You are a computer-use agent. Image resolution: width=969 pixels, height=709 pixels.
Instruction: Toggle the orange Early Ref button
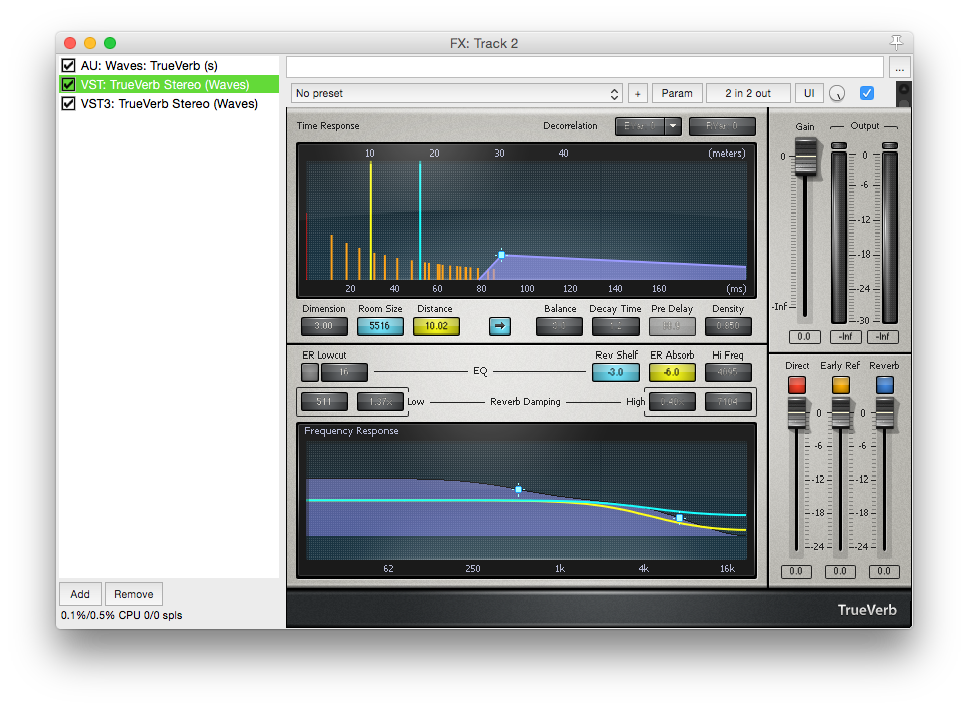(840, 384)
